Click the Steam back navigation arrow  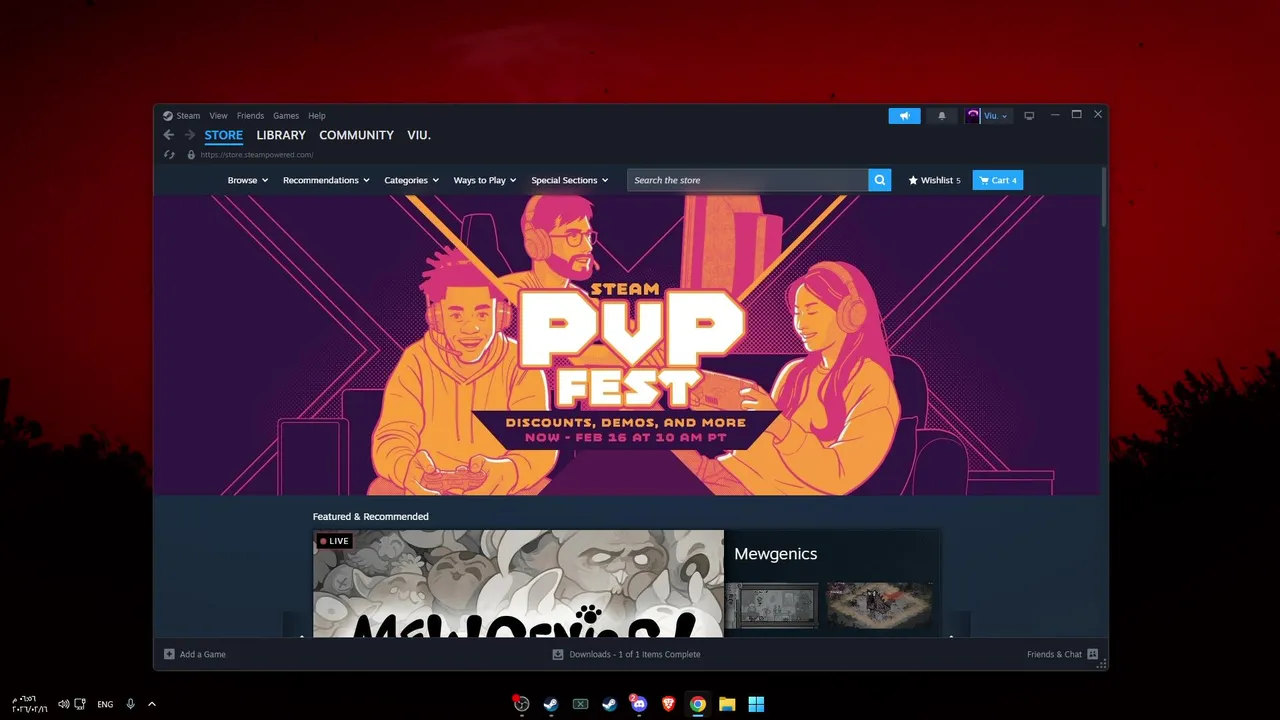point(169,135)
